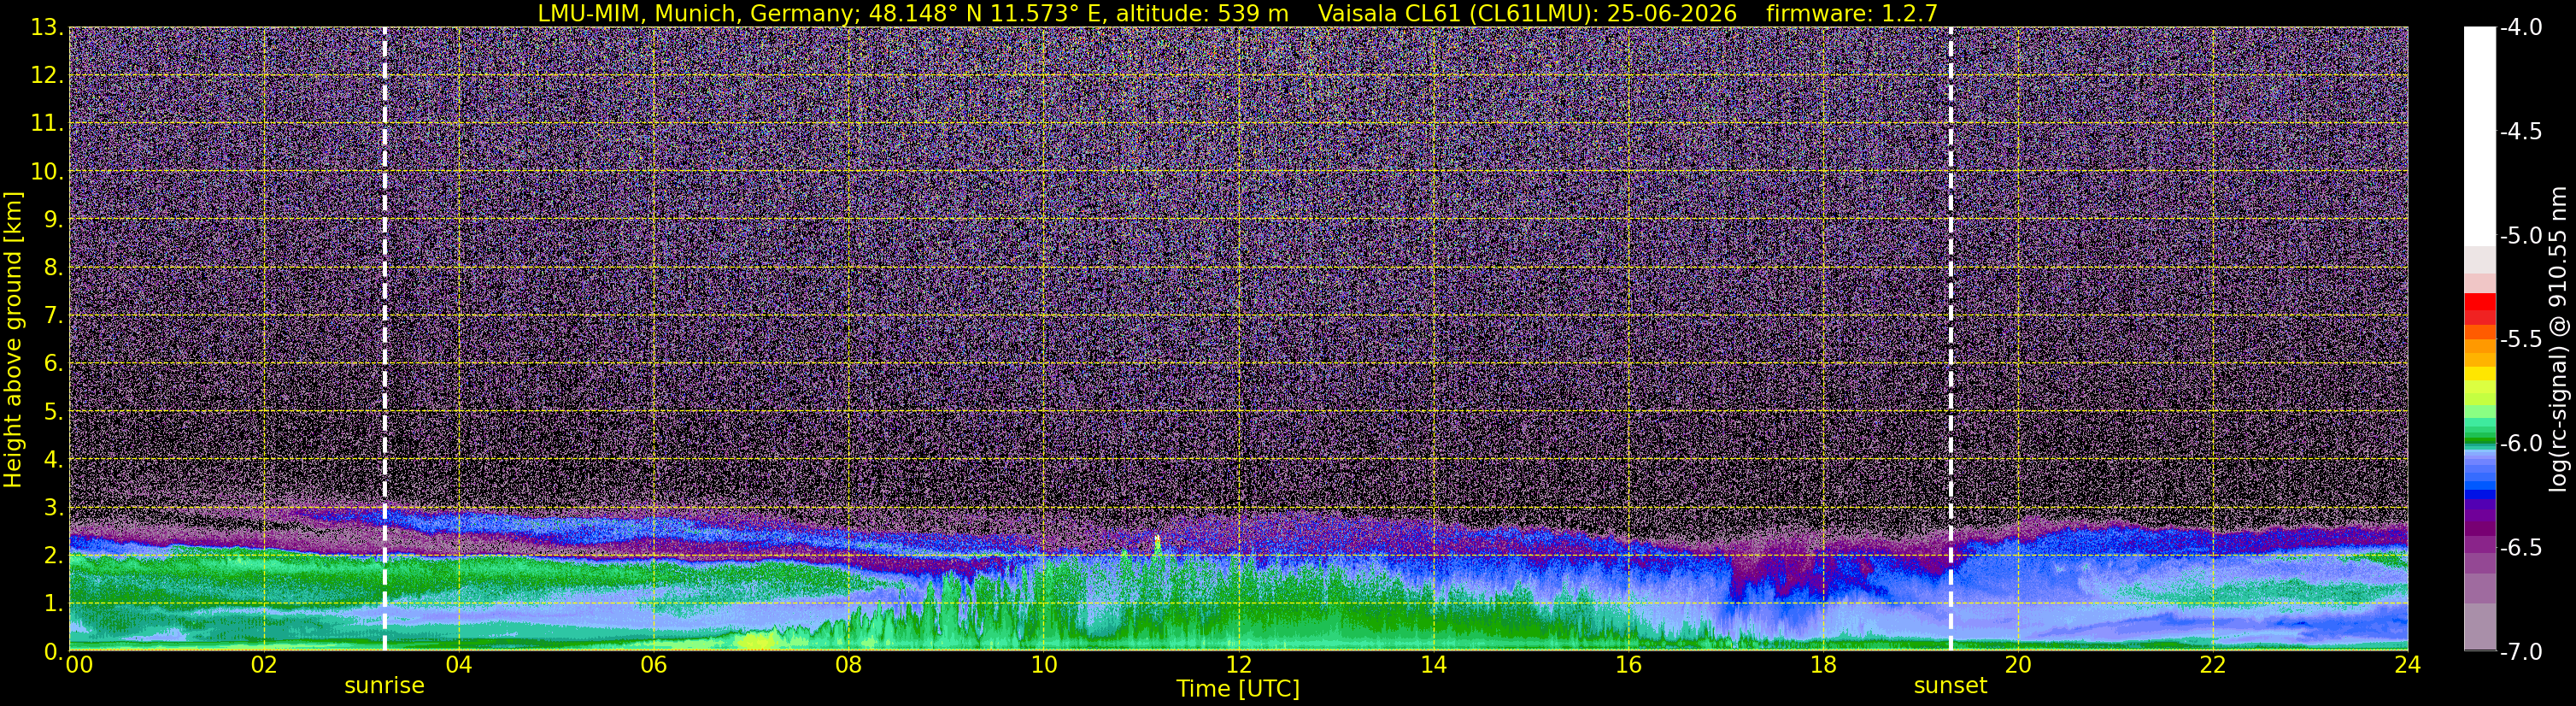This screenshot has height=706, width=2576.
Task: Click the -4.0 colorbar tick label
Action: click(2521, 28)
